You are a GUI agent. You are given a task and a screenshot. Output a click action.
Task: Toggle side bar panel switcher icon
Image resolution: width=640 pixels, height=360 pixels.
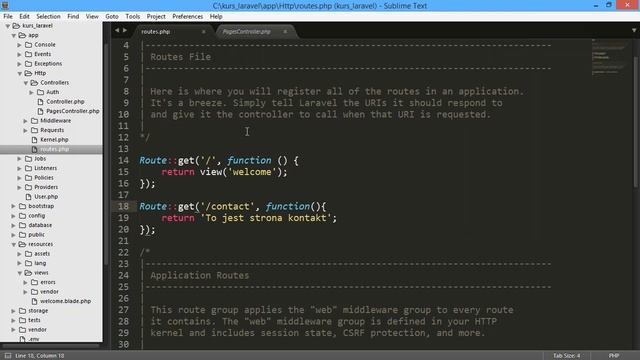(8, 356)
